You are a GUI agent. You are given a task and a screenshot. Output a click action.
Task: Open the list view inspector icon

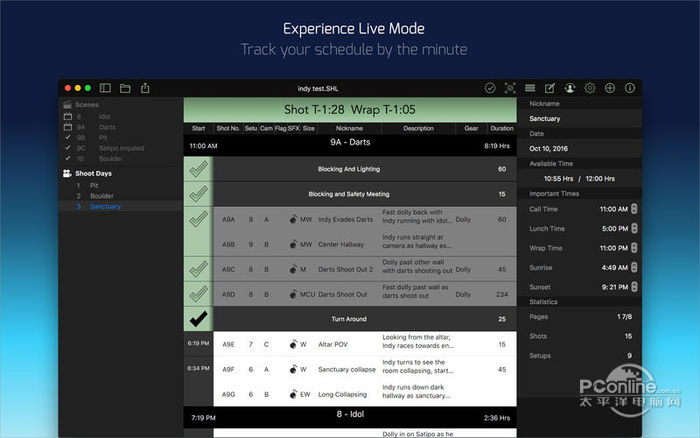(x=530, y=88)
